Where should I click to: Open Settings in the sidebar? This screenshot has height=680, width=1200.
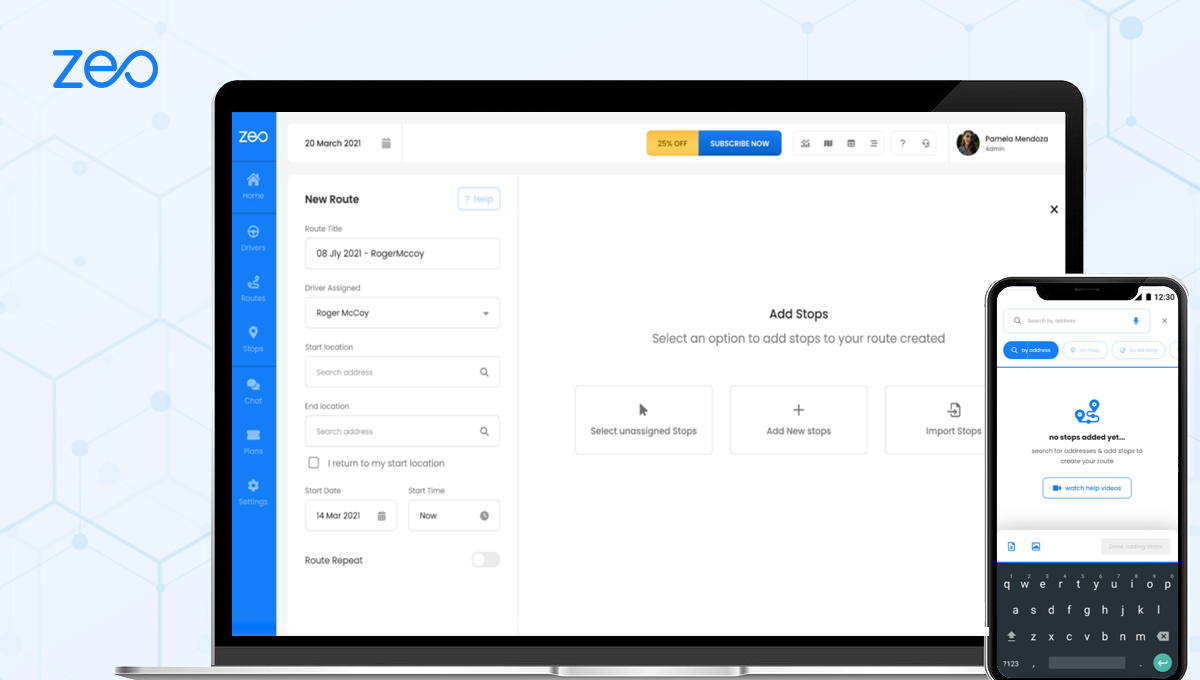[x=253, y=492]
